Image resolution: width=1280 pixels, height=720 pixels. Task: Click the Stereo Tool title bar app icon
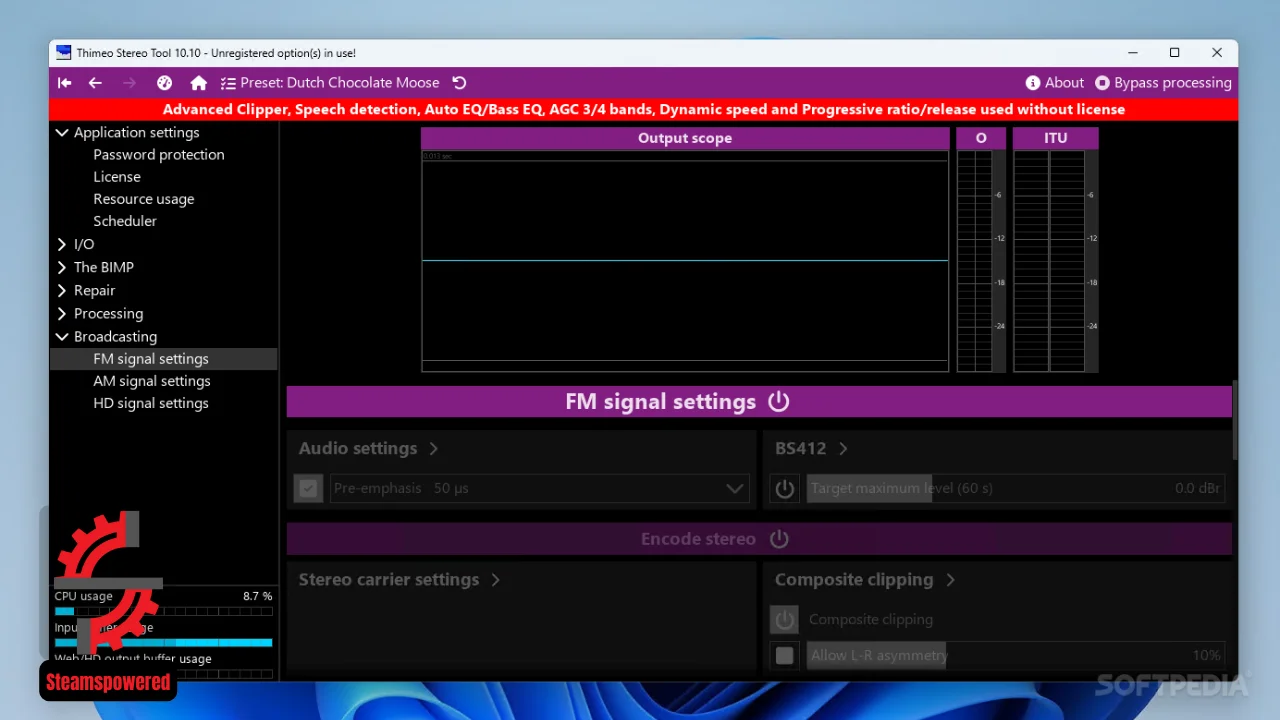tap(64, 53)
